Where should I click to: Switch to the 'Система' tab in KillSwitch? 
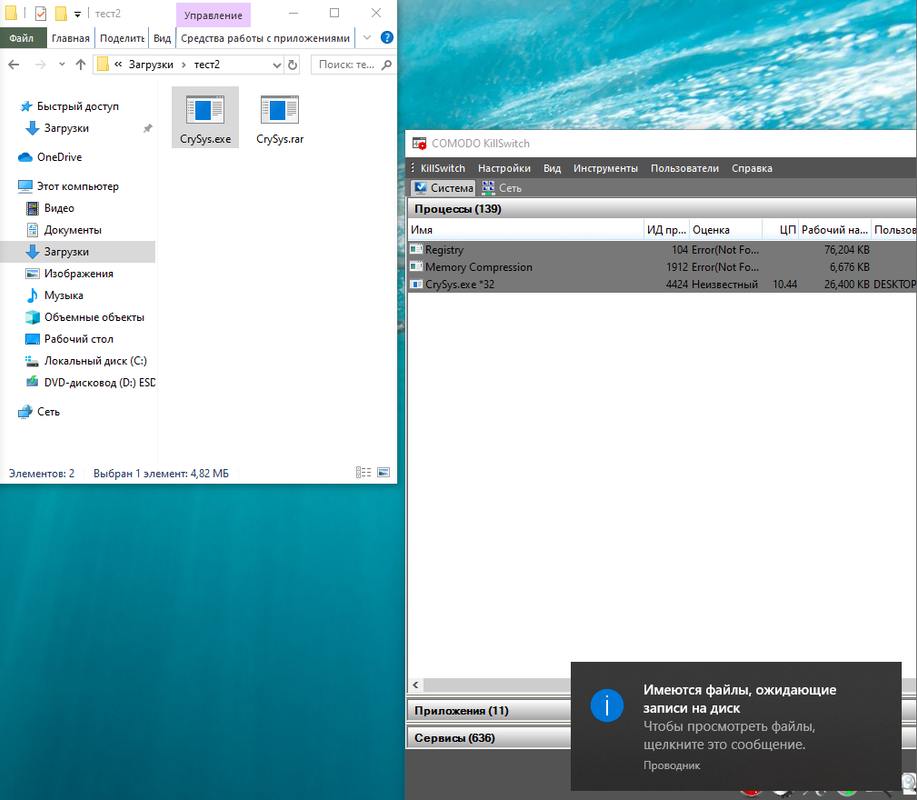pyautogui.click(x=444, y=188)
